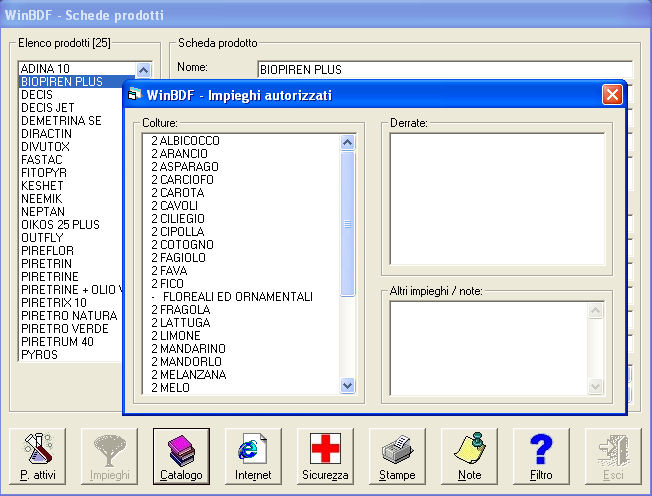
Task: Click the Colture list scroll up arrow
Action: click(x=348, y=143)
